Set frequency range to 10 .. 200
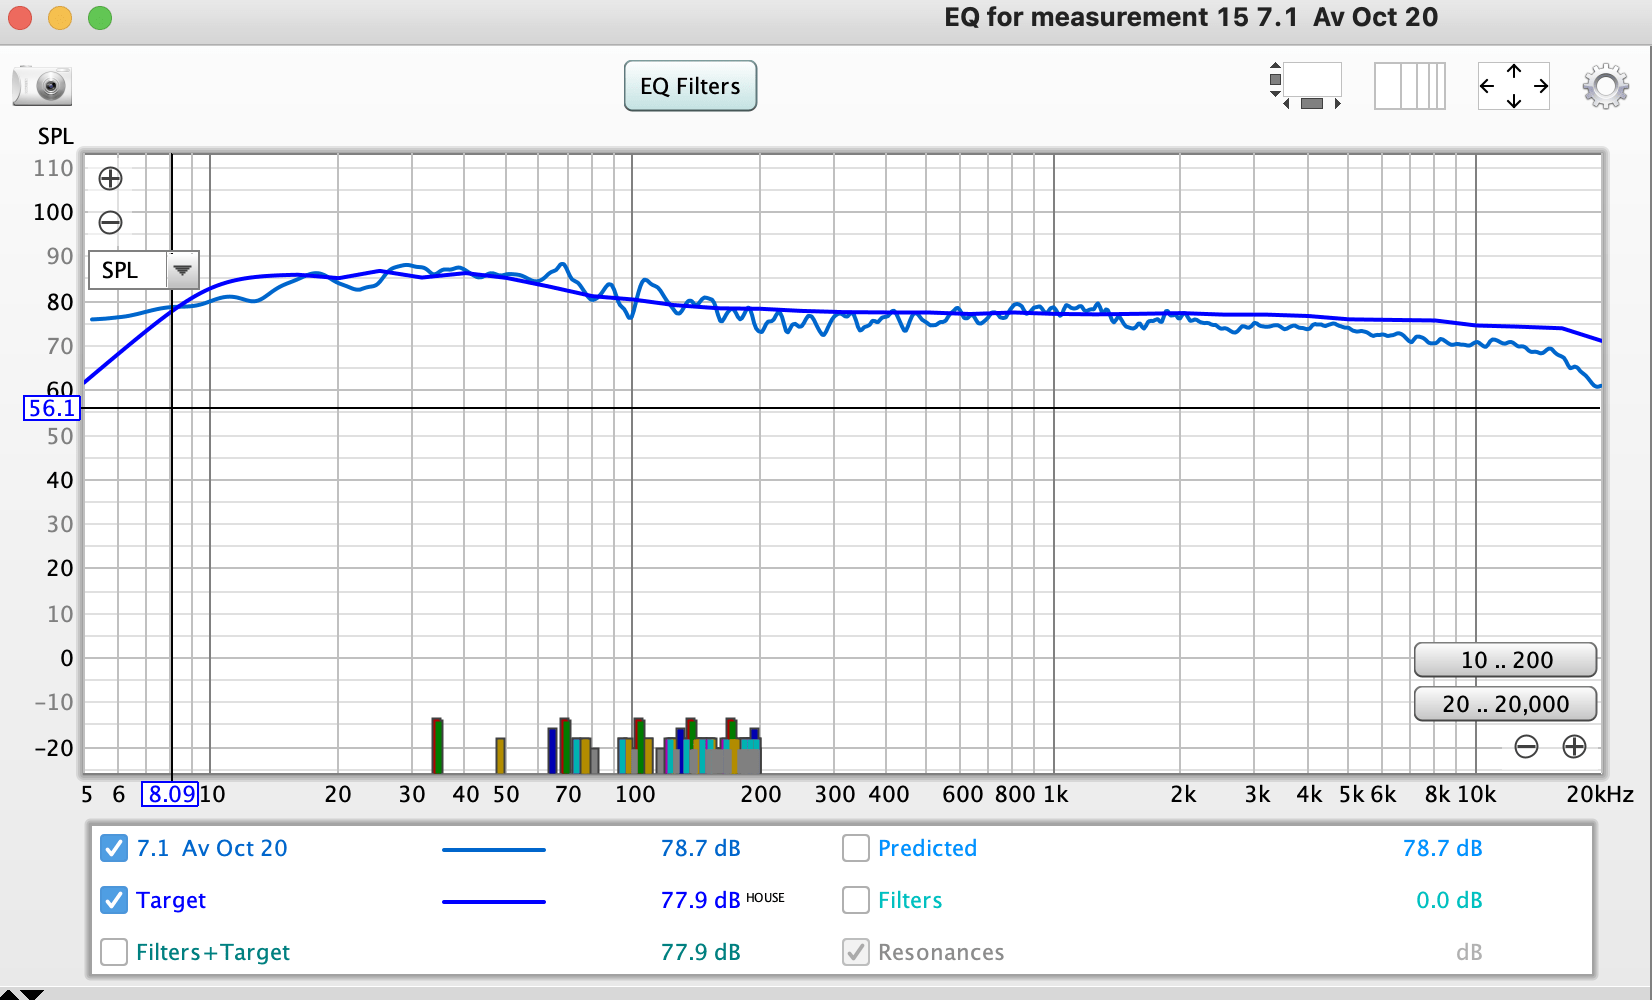The height and width of the screenshot is (1000, 1652). pos(1505,660)
